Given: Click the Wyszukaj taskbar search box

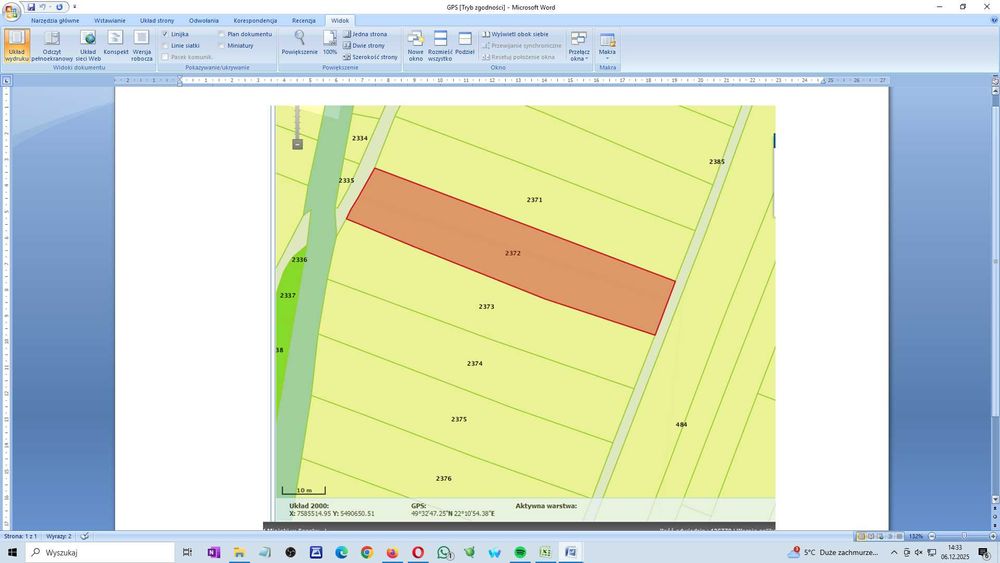Looking at the screenshot, I should 99,552.
